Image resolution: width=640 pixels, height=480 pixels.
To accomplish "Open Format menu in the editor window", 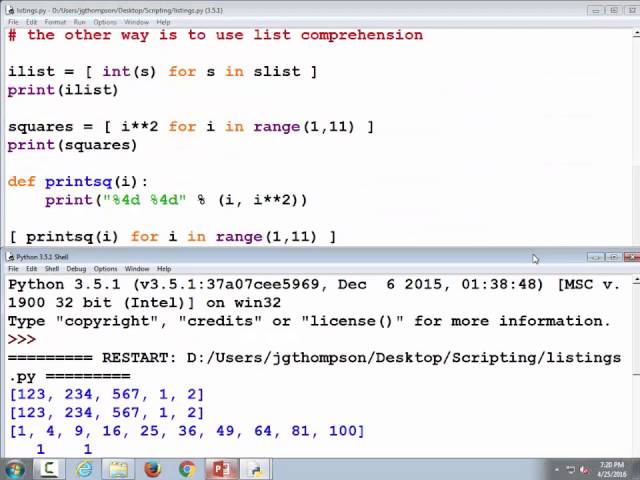I will pyautogui.click(x=55, y=22).
